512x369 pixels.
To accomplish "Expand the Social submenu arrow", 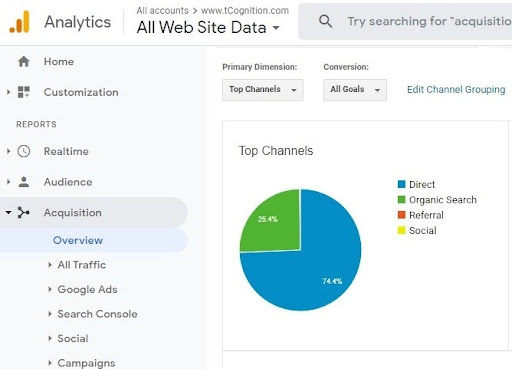I will pyautogui.click(x=50, y=338).
